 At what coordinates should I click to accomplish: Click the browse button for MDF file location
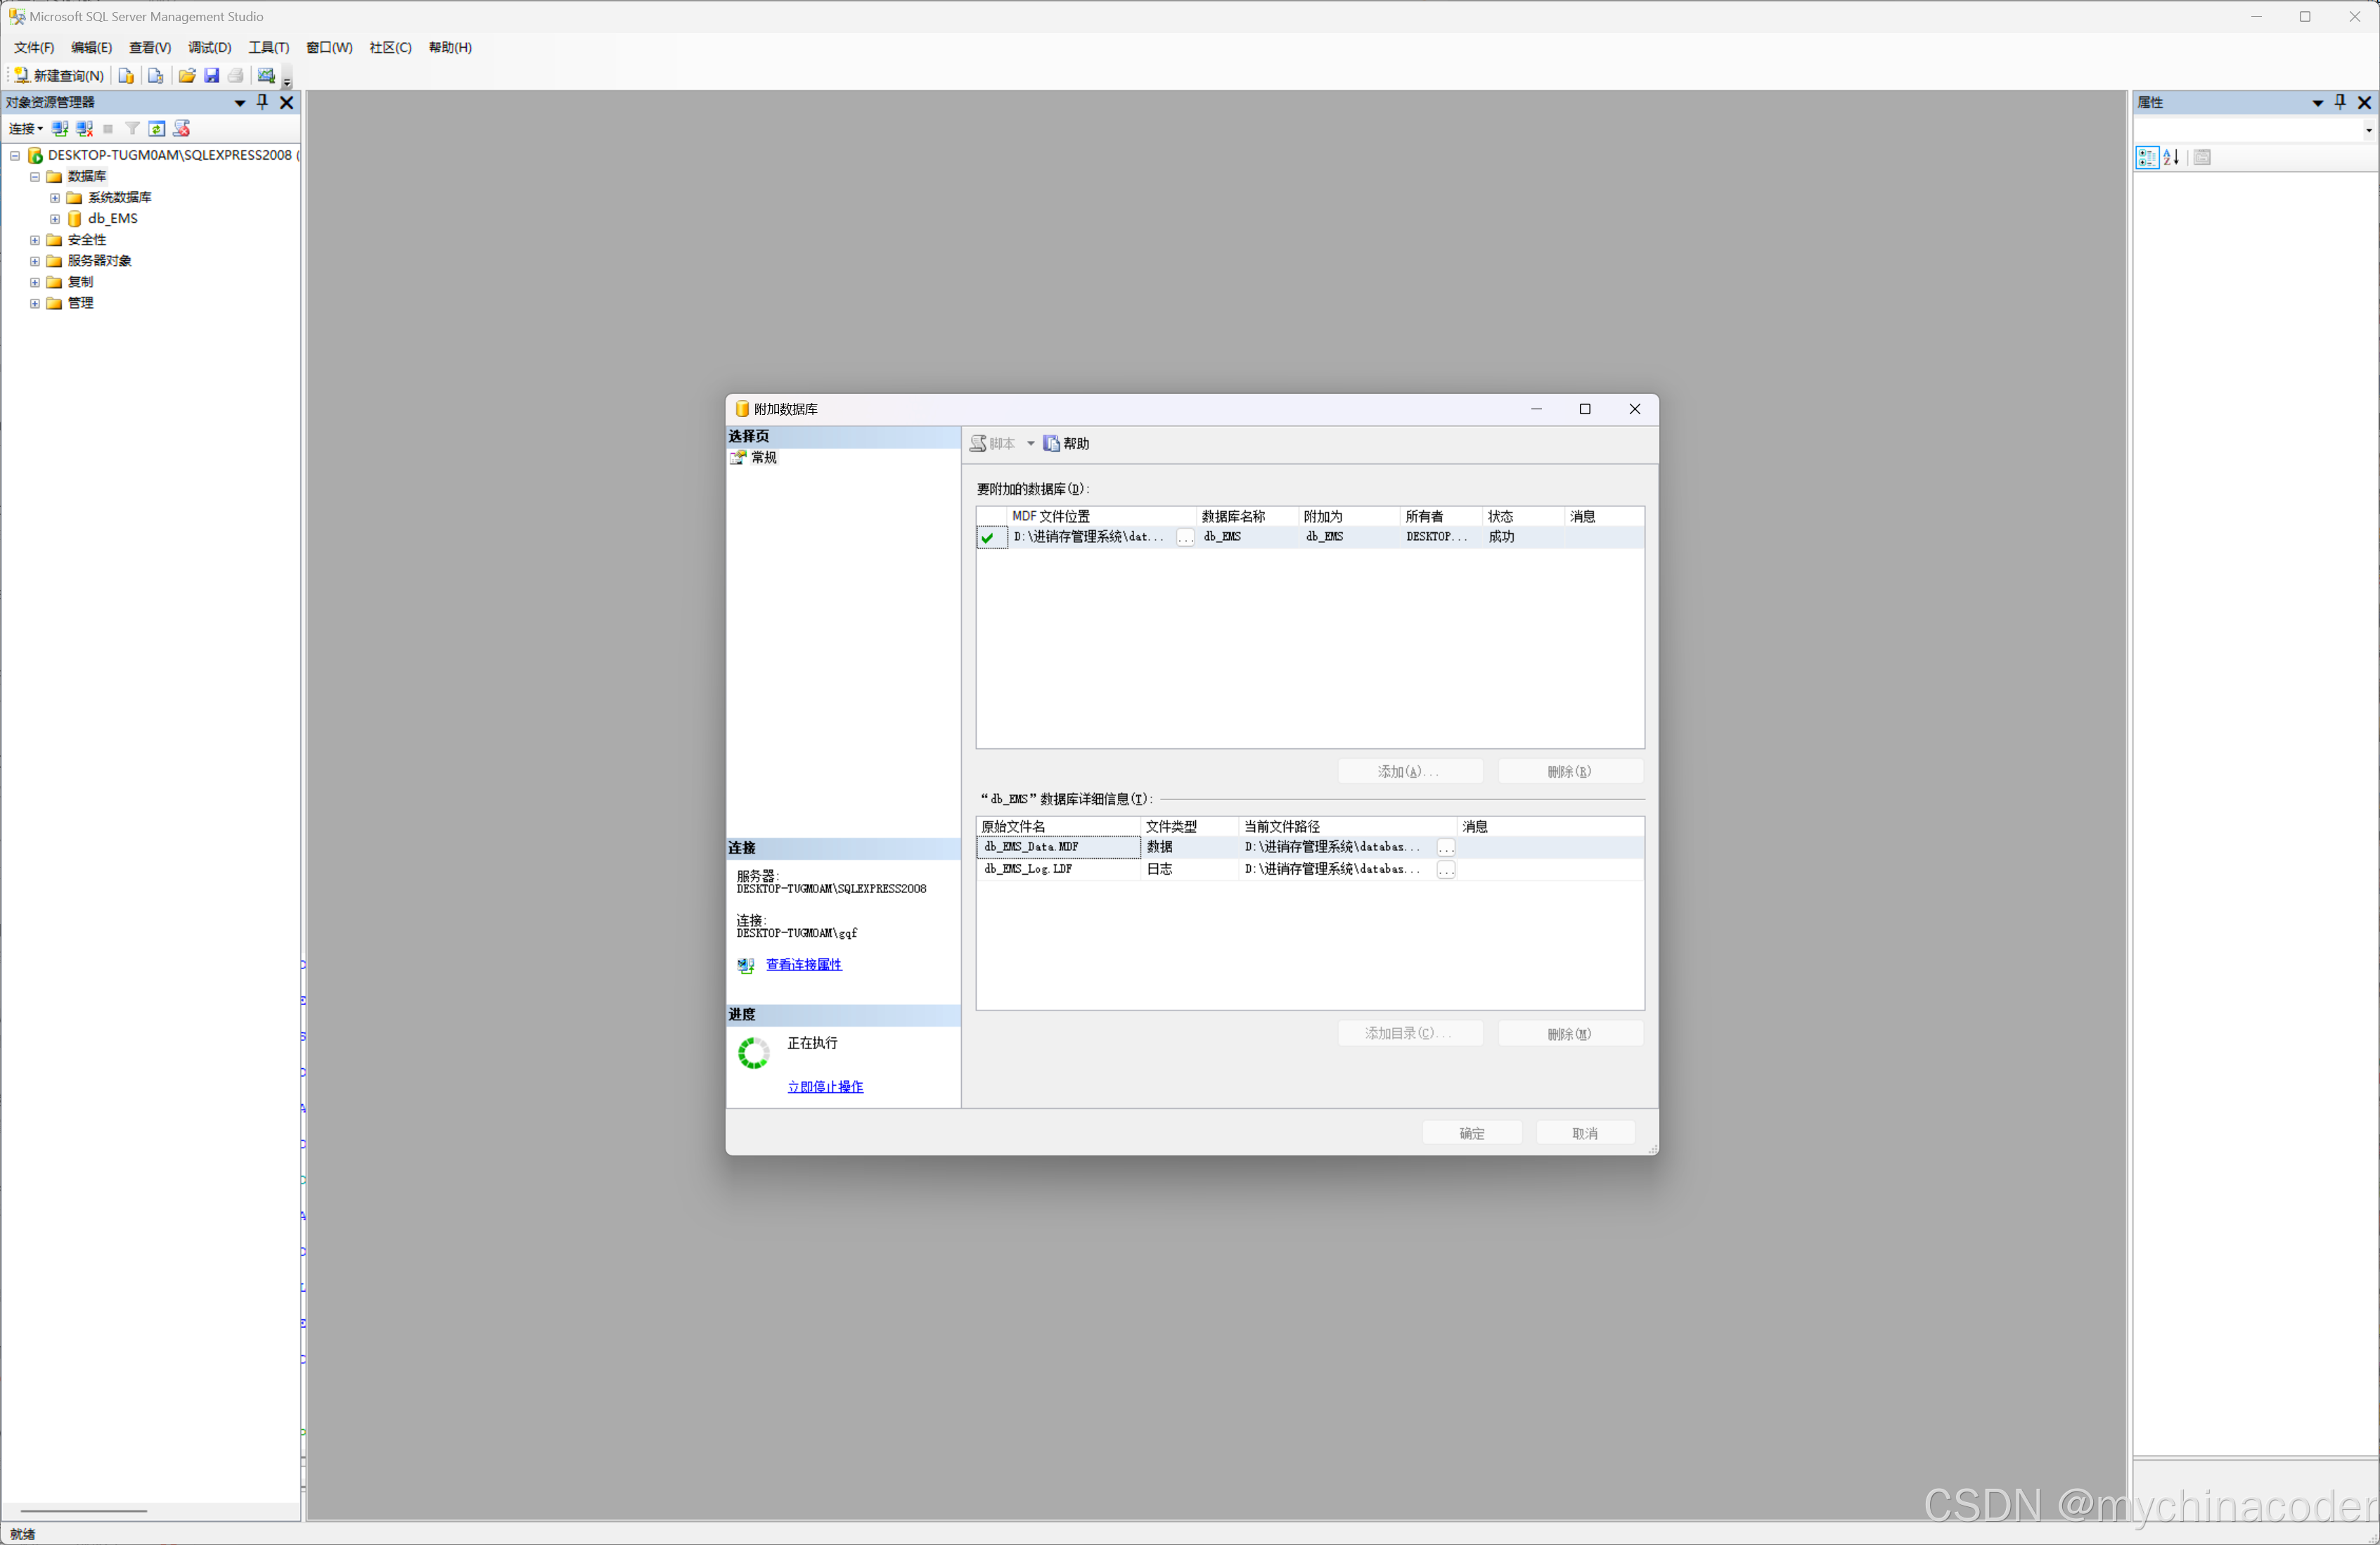1185,538
